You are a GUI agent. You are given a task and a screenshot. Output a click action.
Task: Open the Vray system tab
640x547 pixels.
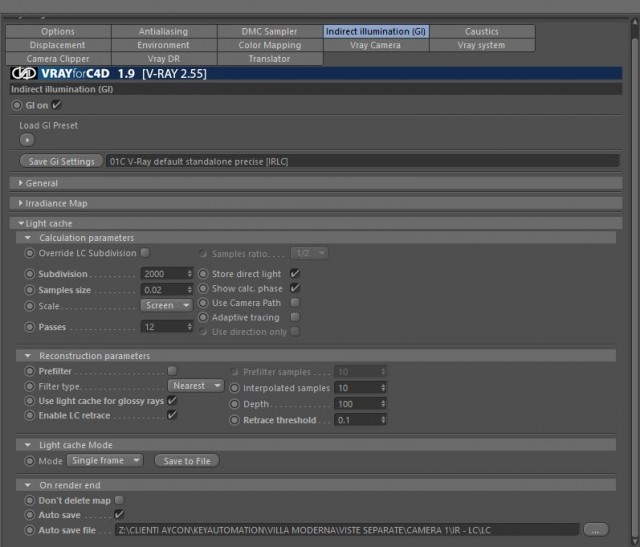pos(482,45)
